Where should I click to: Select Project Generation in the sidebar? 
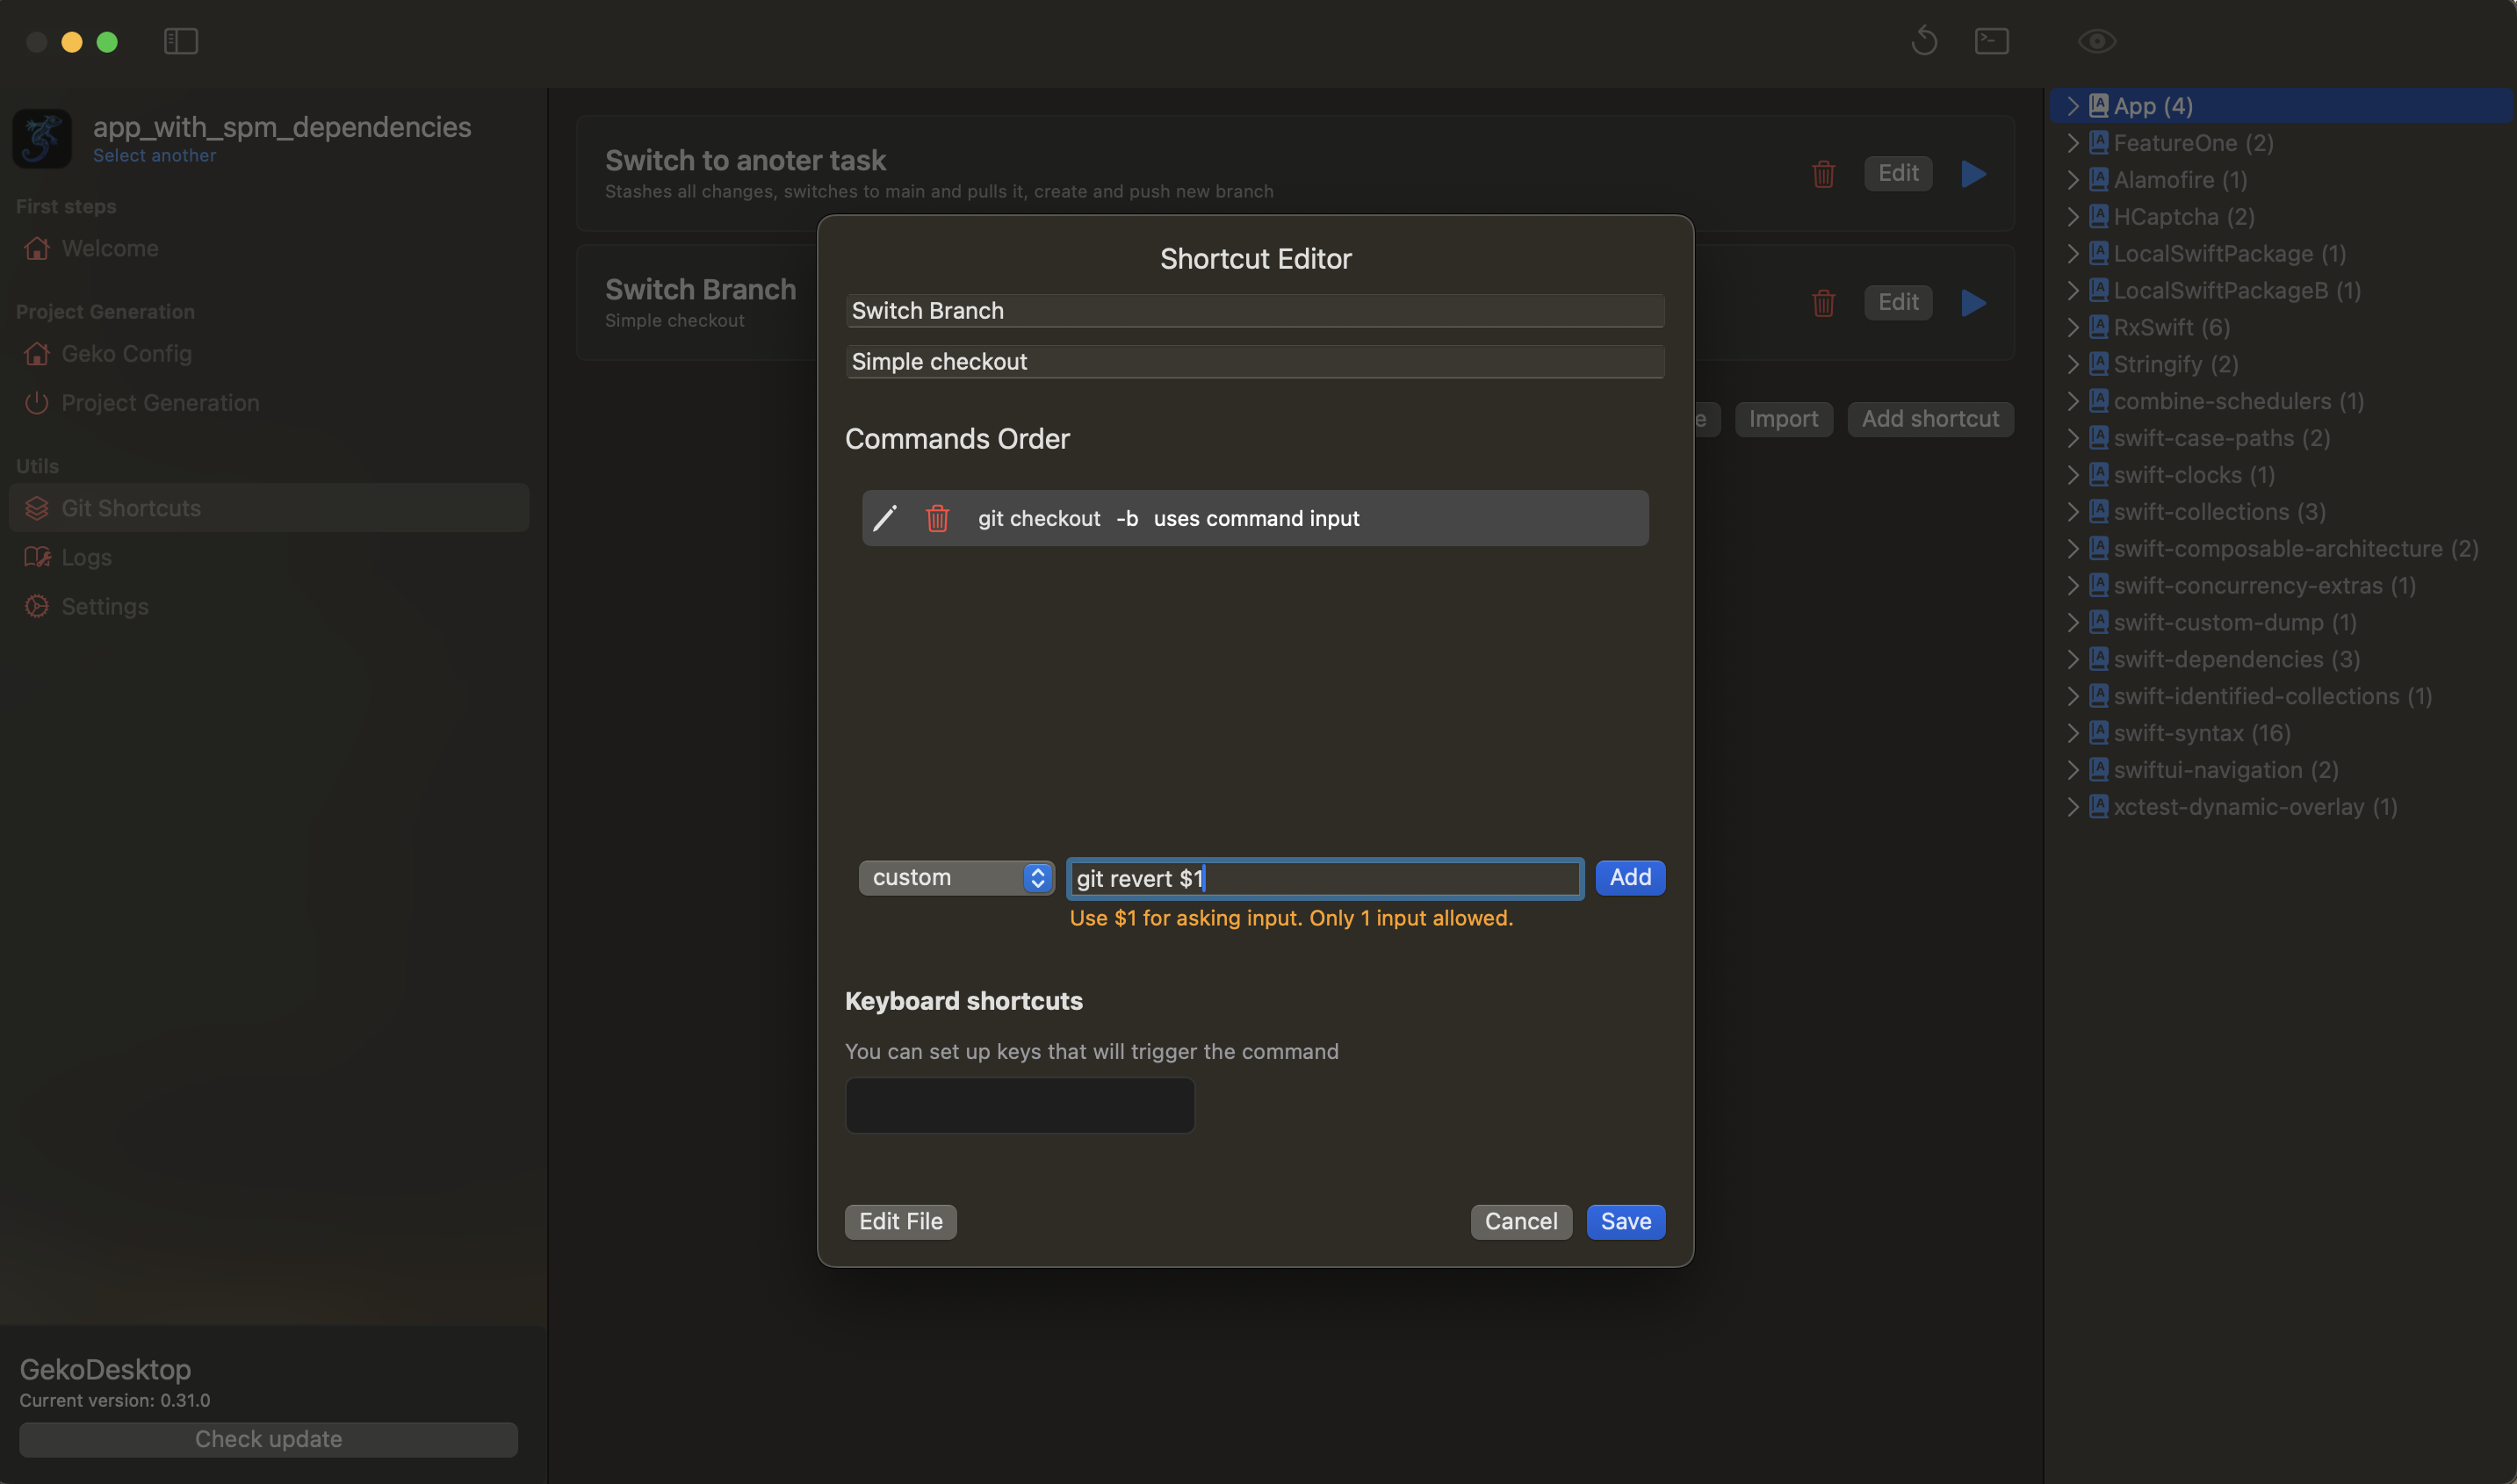[160, 403]
